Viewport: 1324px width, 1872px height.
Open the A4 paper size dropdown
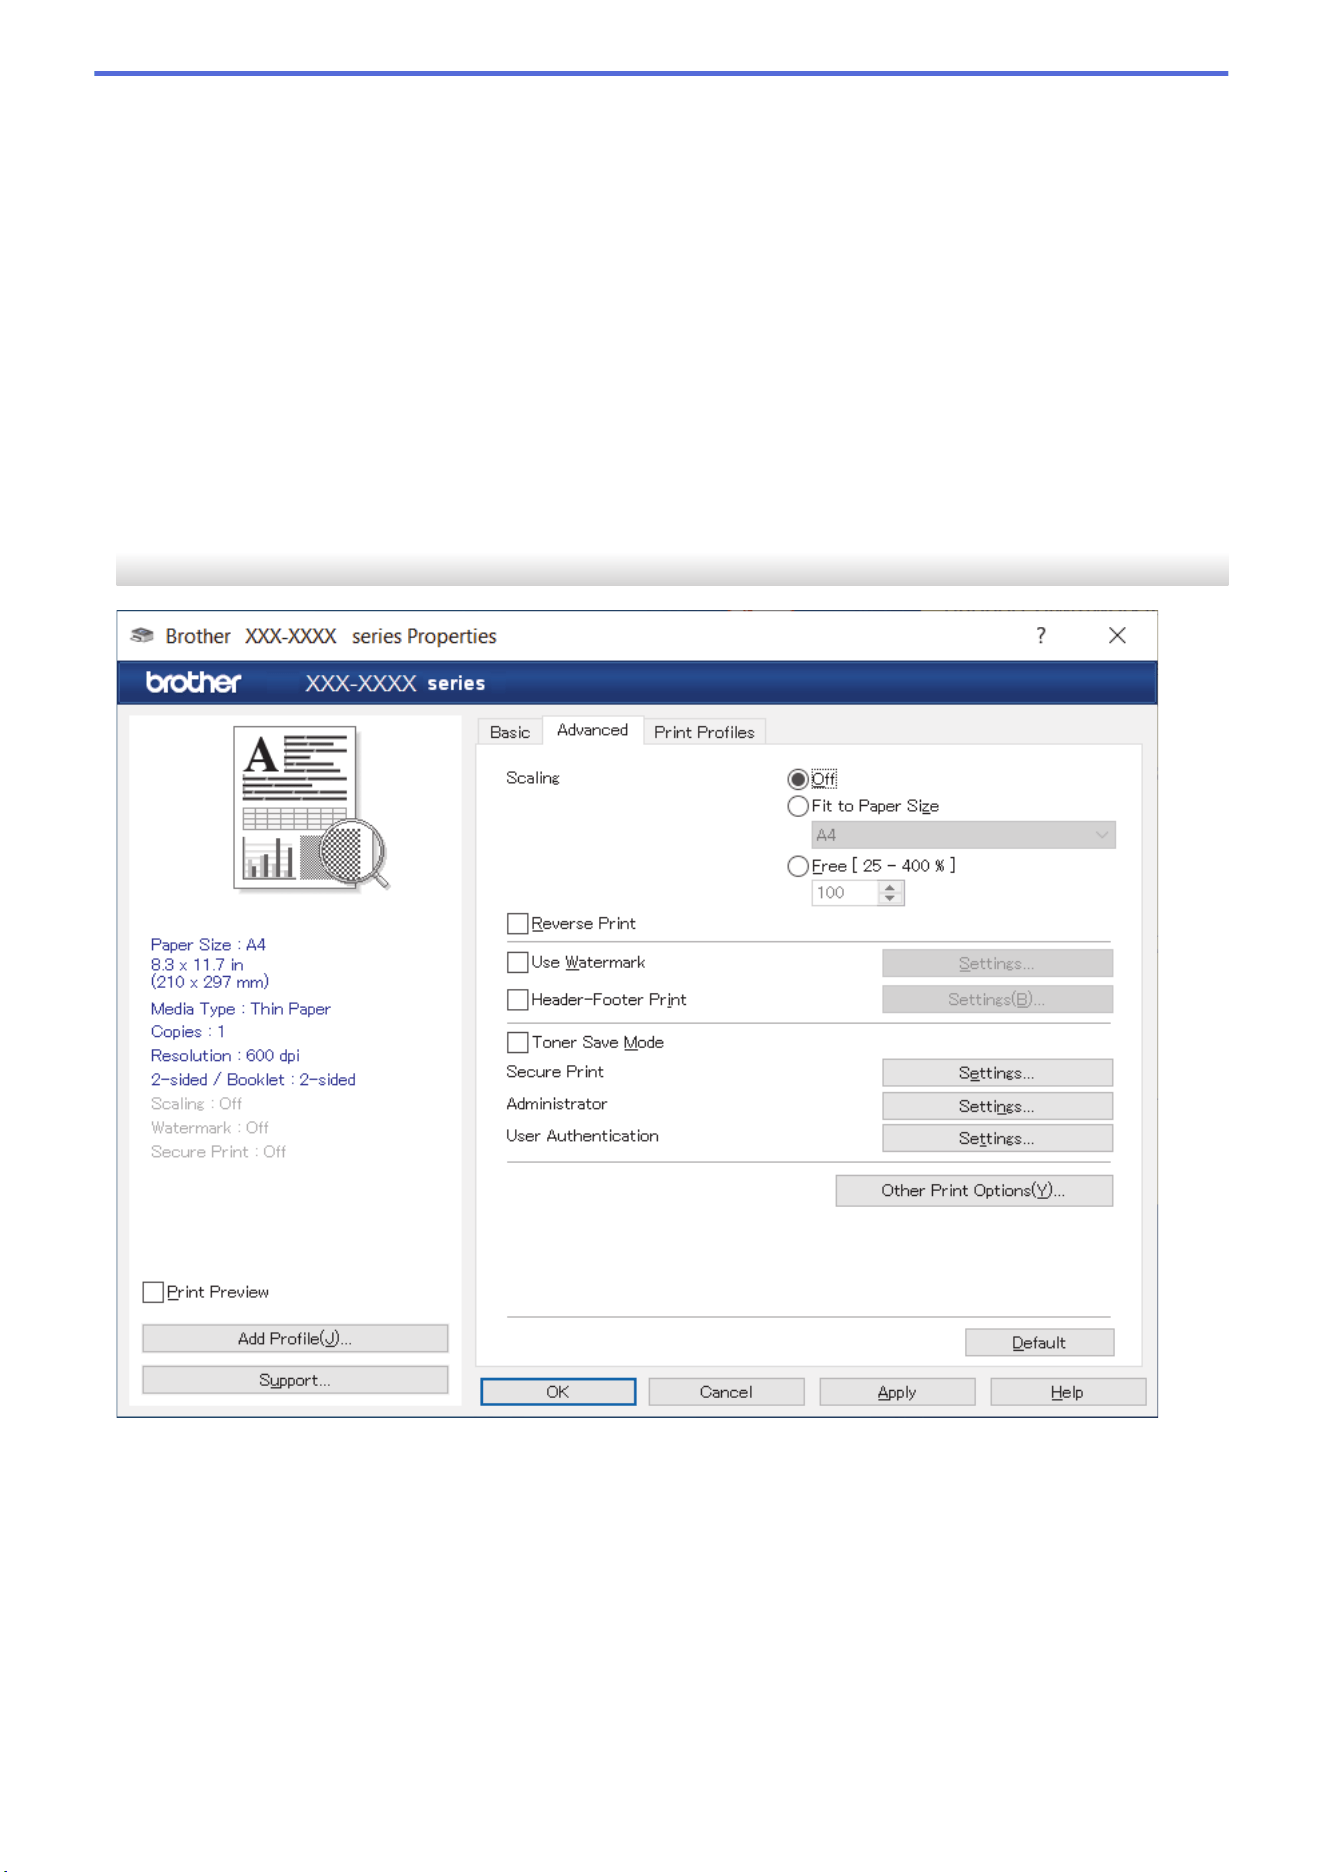(963, 835)
